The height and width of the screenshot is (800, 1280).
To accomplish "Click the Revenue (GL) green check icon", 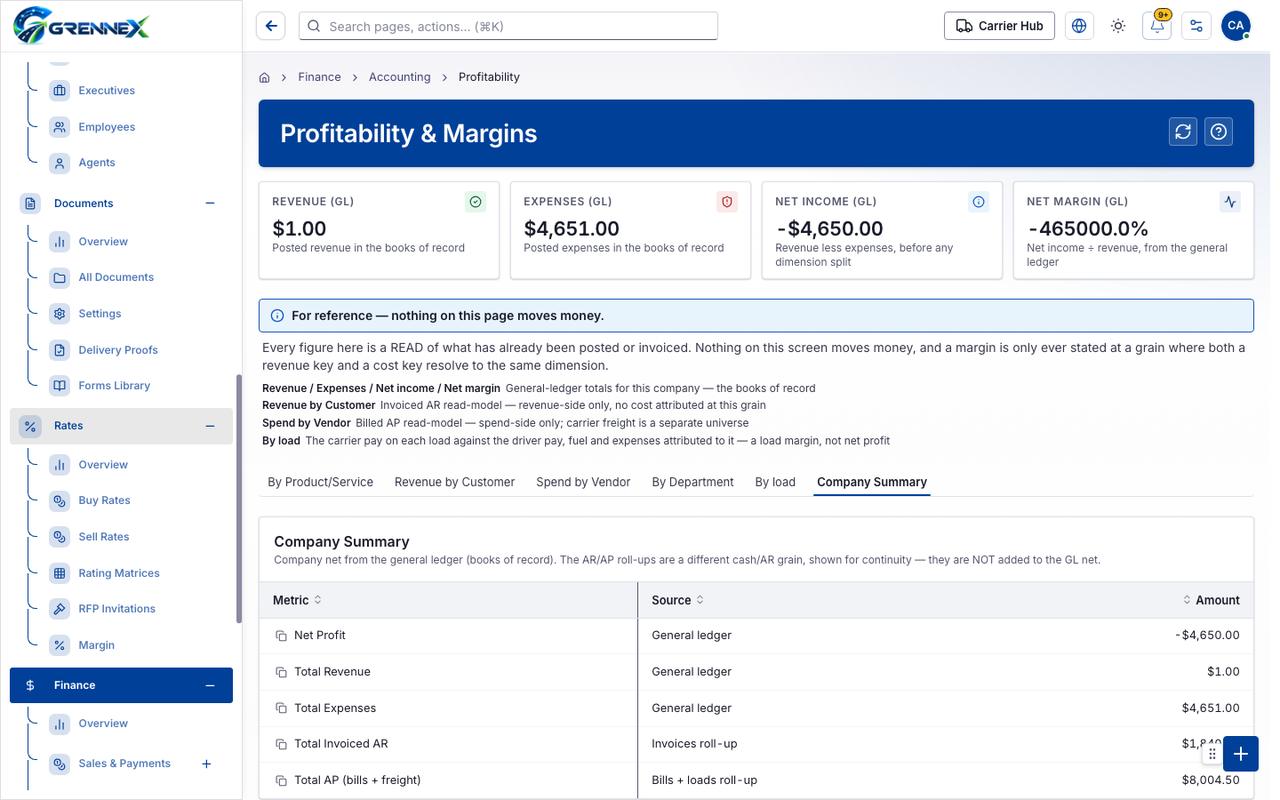I will click(475, 202).
